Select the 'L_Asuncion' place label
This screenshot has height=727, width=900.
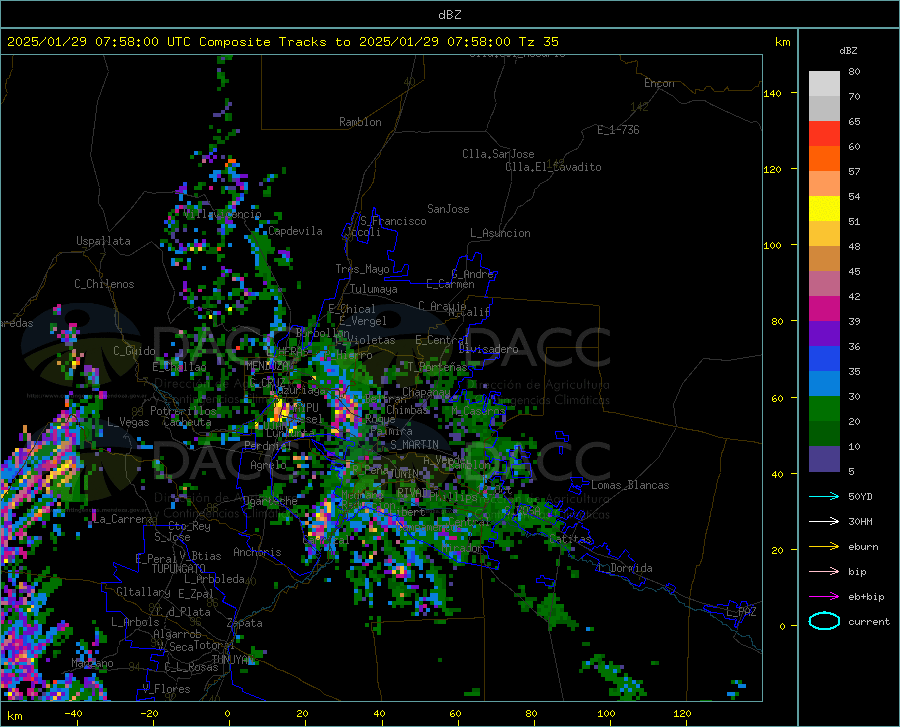coord(500,233)
